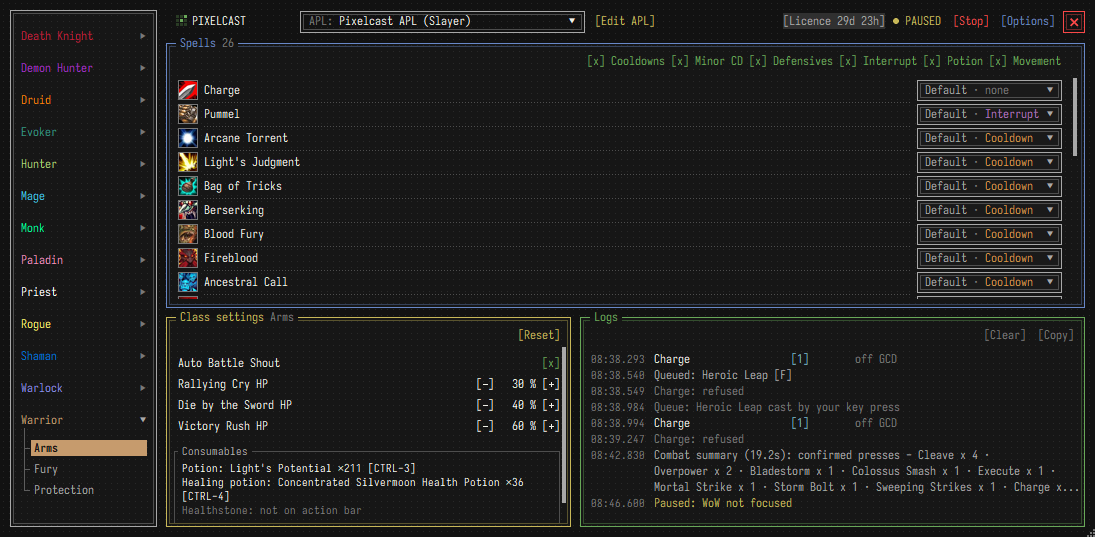This screenshot has width=1095, height=537.
Task: Click the Bag of Tricks icon
Action: point(188,186)
